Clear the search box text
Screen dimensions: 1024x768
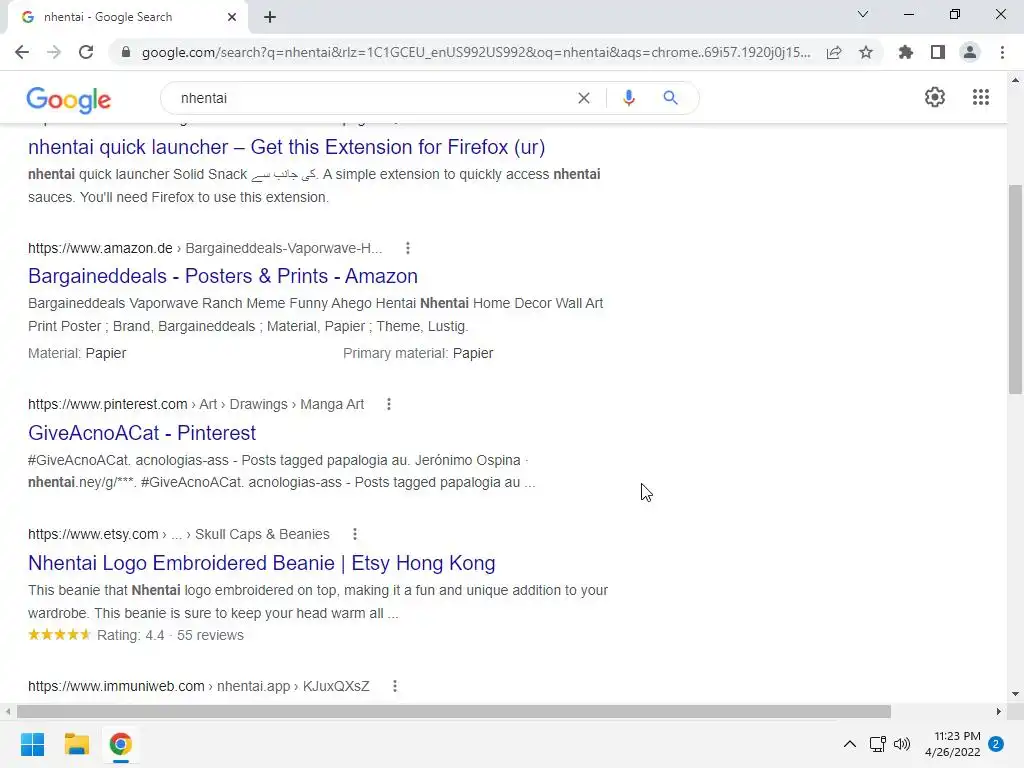[584, 98]
